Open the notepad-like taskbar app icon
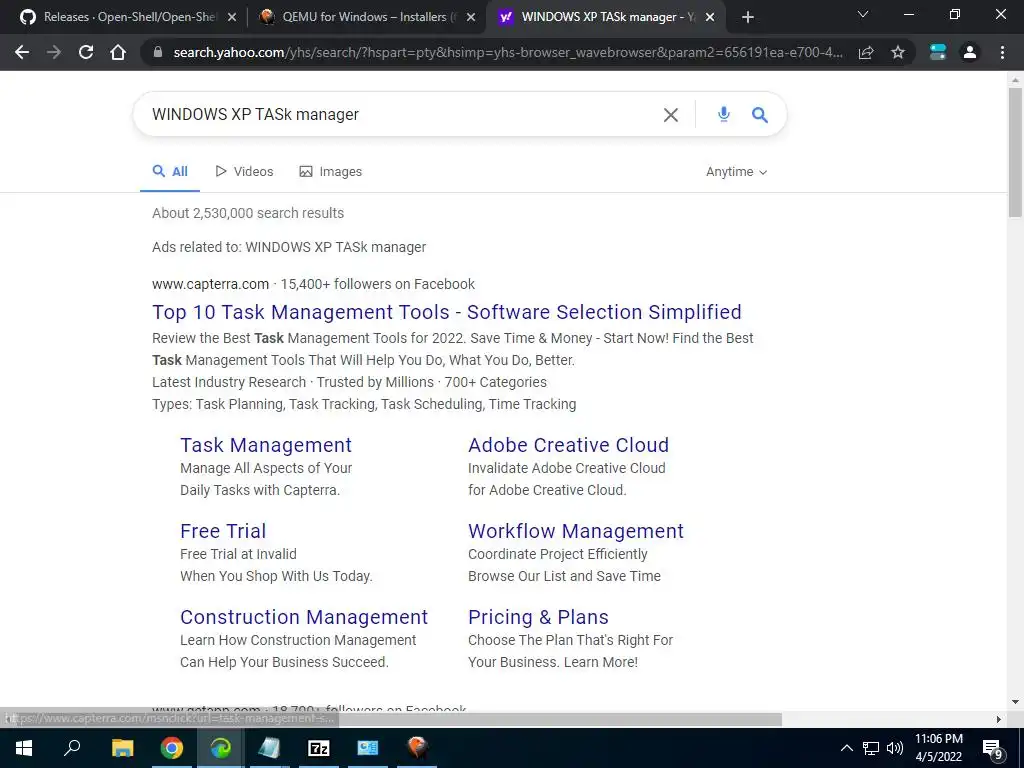This screenshot has height=768, width=1024. tap(269, 748)
